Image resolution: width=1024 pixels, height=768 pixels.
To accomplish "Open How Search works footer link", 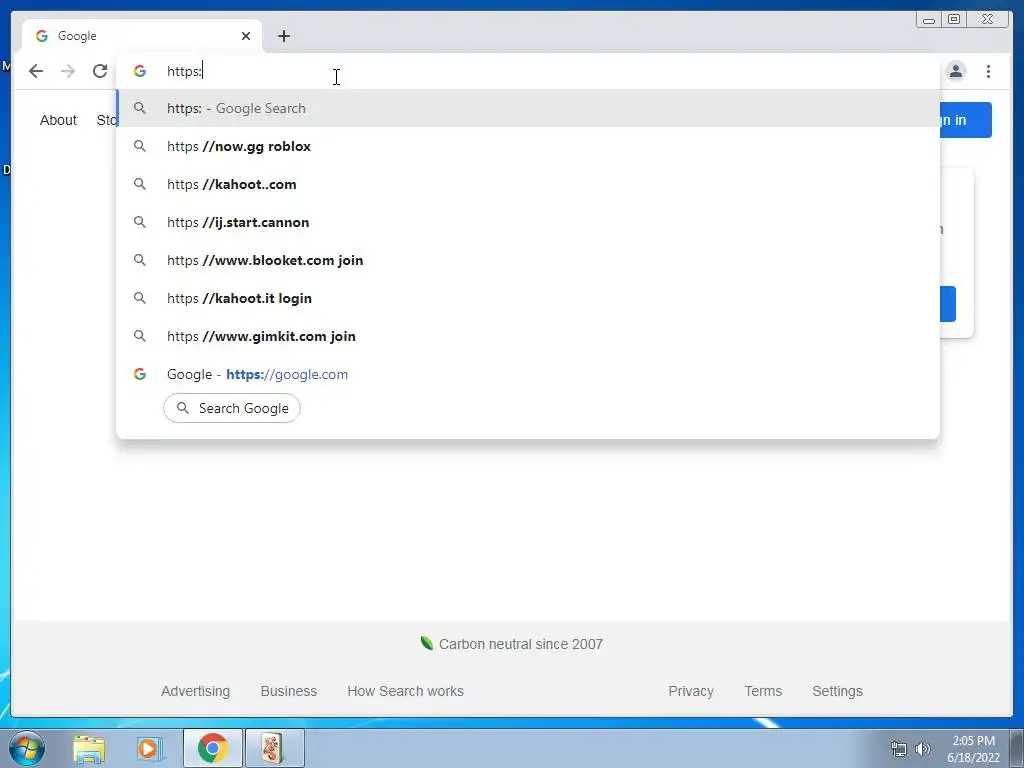I will coord(406,691).
